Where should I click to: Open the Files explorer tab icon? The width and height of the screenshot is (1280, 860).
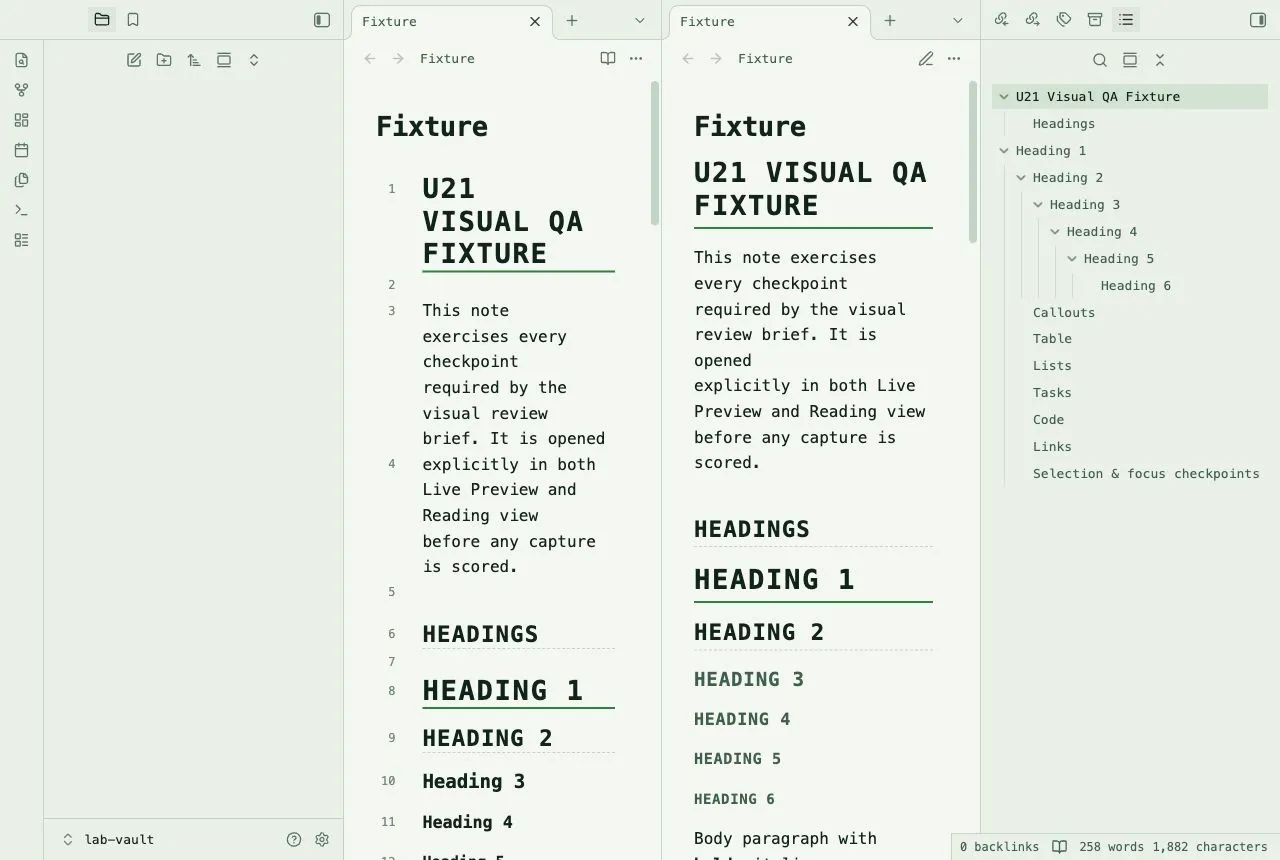102,20
